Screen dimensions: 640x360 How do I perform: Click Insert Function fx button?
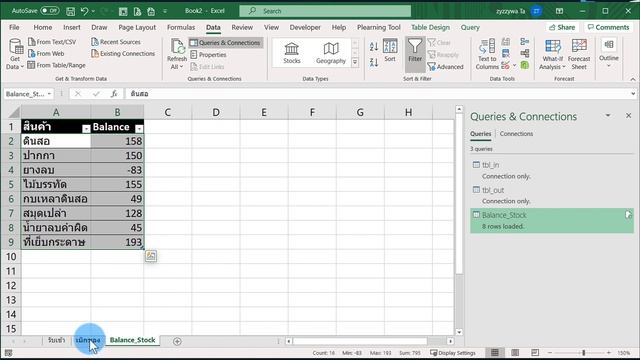tap(114, 94)
